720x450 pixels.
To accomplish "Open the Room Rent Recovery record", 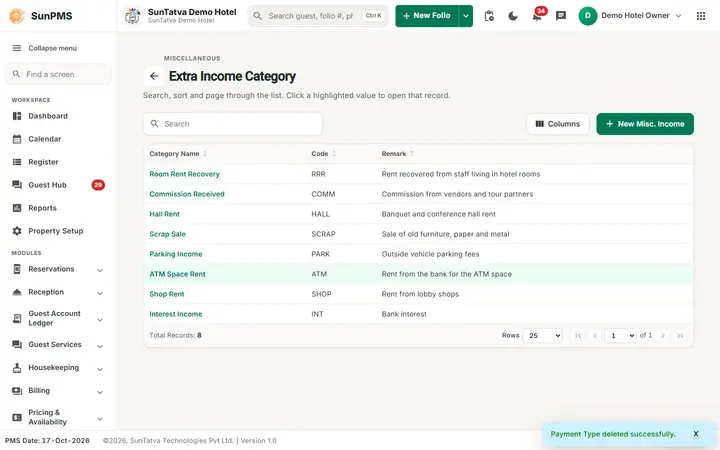I will click(x=185, y=174).
